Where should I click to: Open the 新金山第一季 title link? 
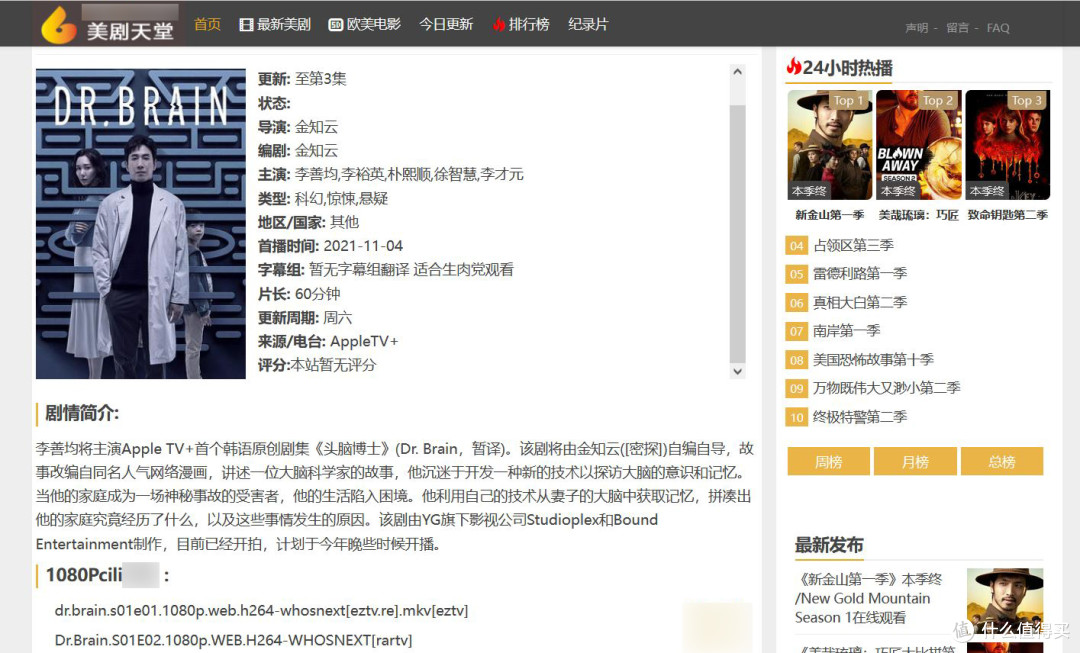tap(830, 216)
